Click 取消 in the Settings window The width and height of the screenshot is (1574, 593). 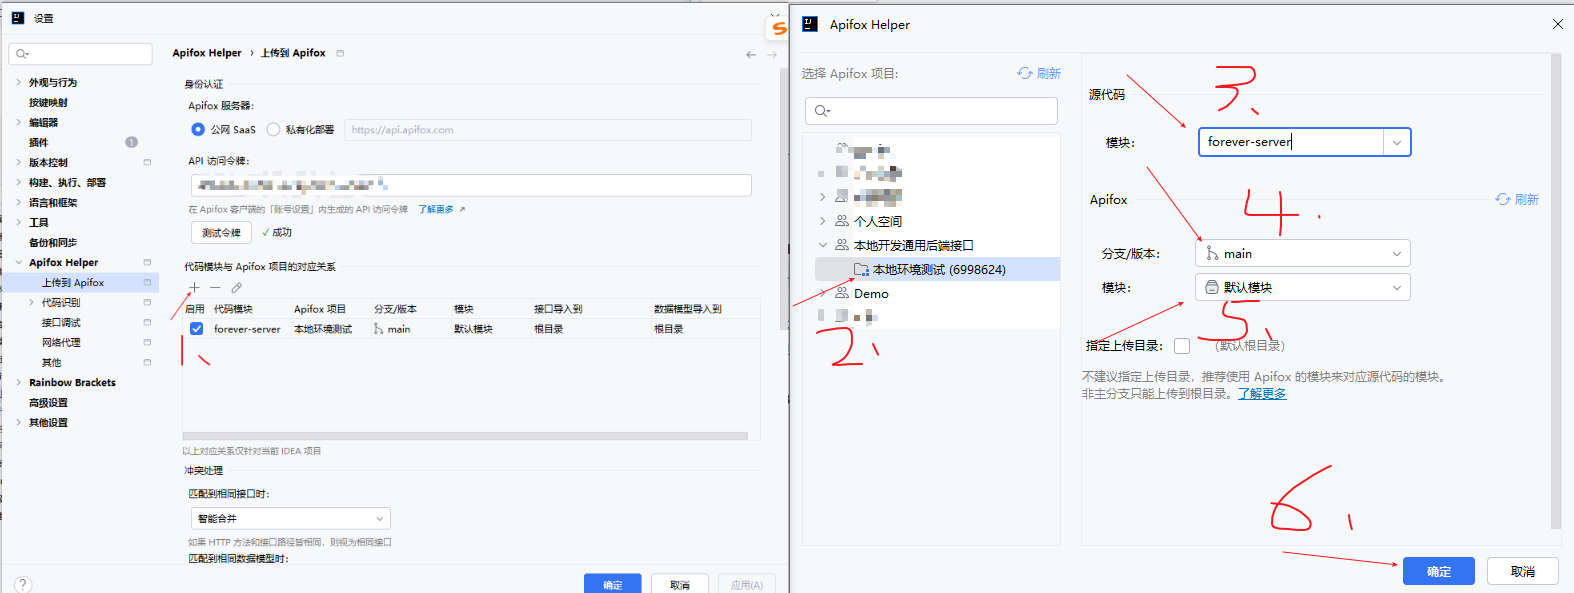[x=680, y=584]
